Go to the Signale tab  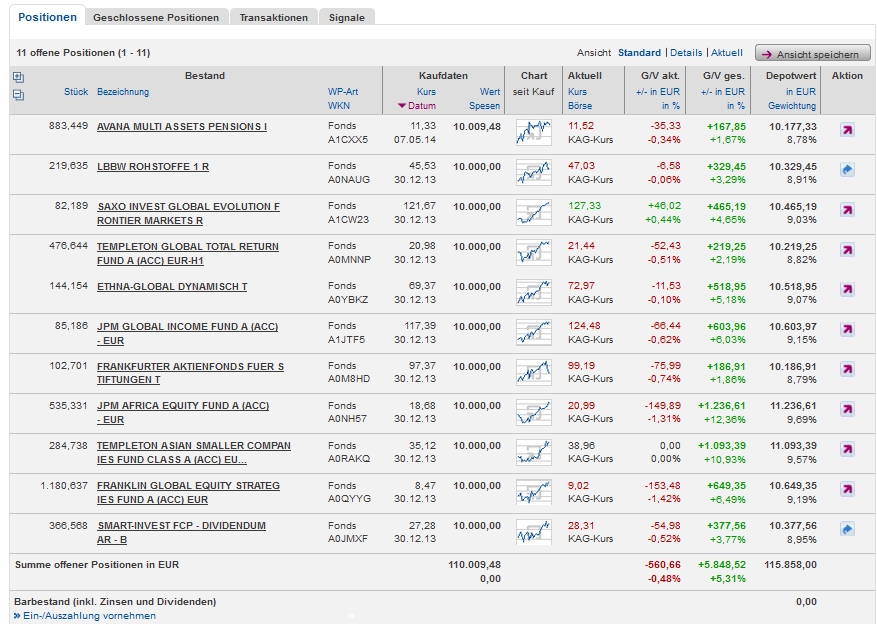tap(347, 18)
